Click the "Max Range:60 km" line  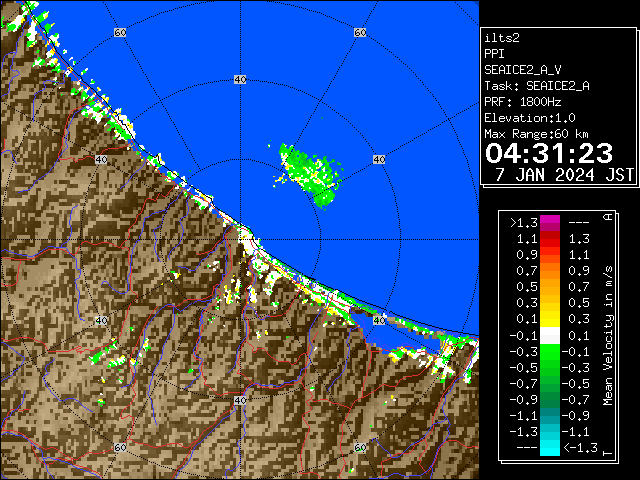pos(536,134)
